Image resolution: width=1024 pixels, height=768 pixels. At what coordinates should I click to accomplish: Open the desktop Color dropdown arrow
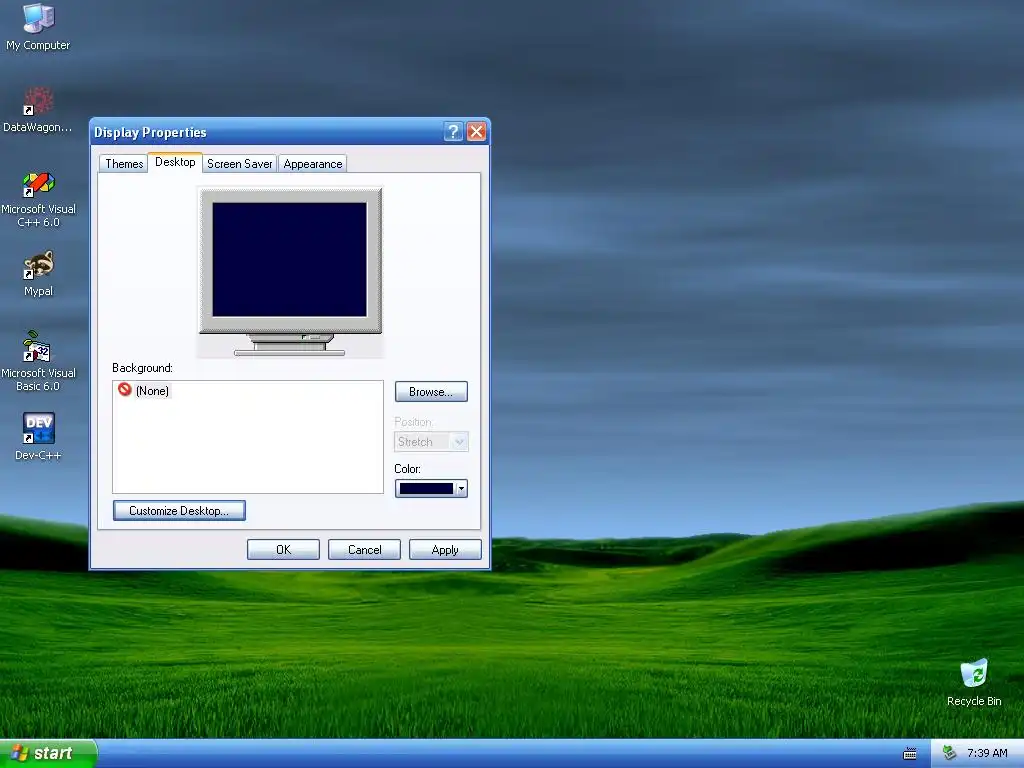461,488
